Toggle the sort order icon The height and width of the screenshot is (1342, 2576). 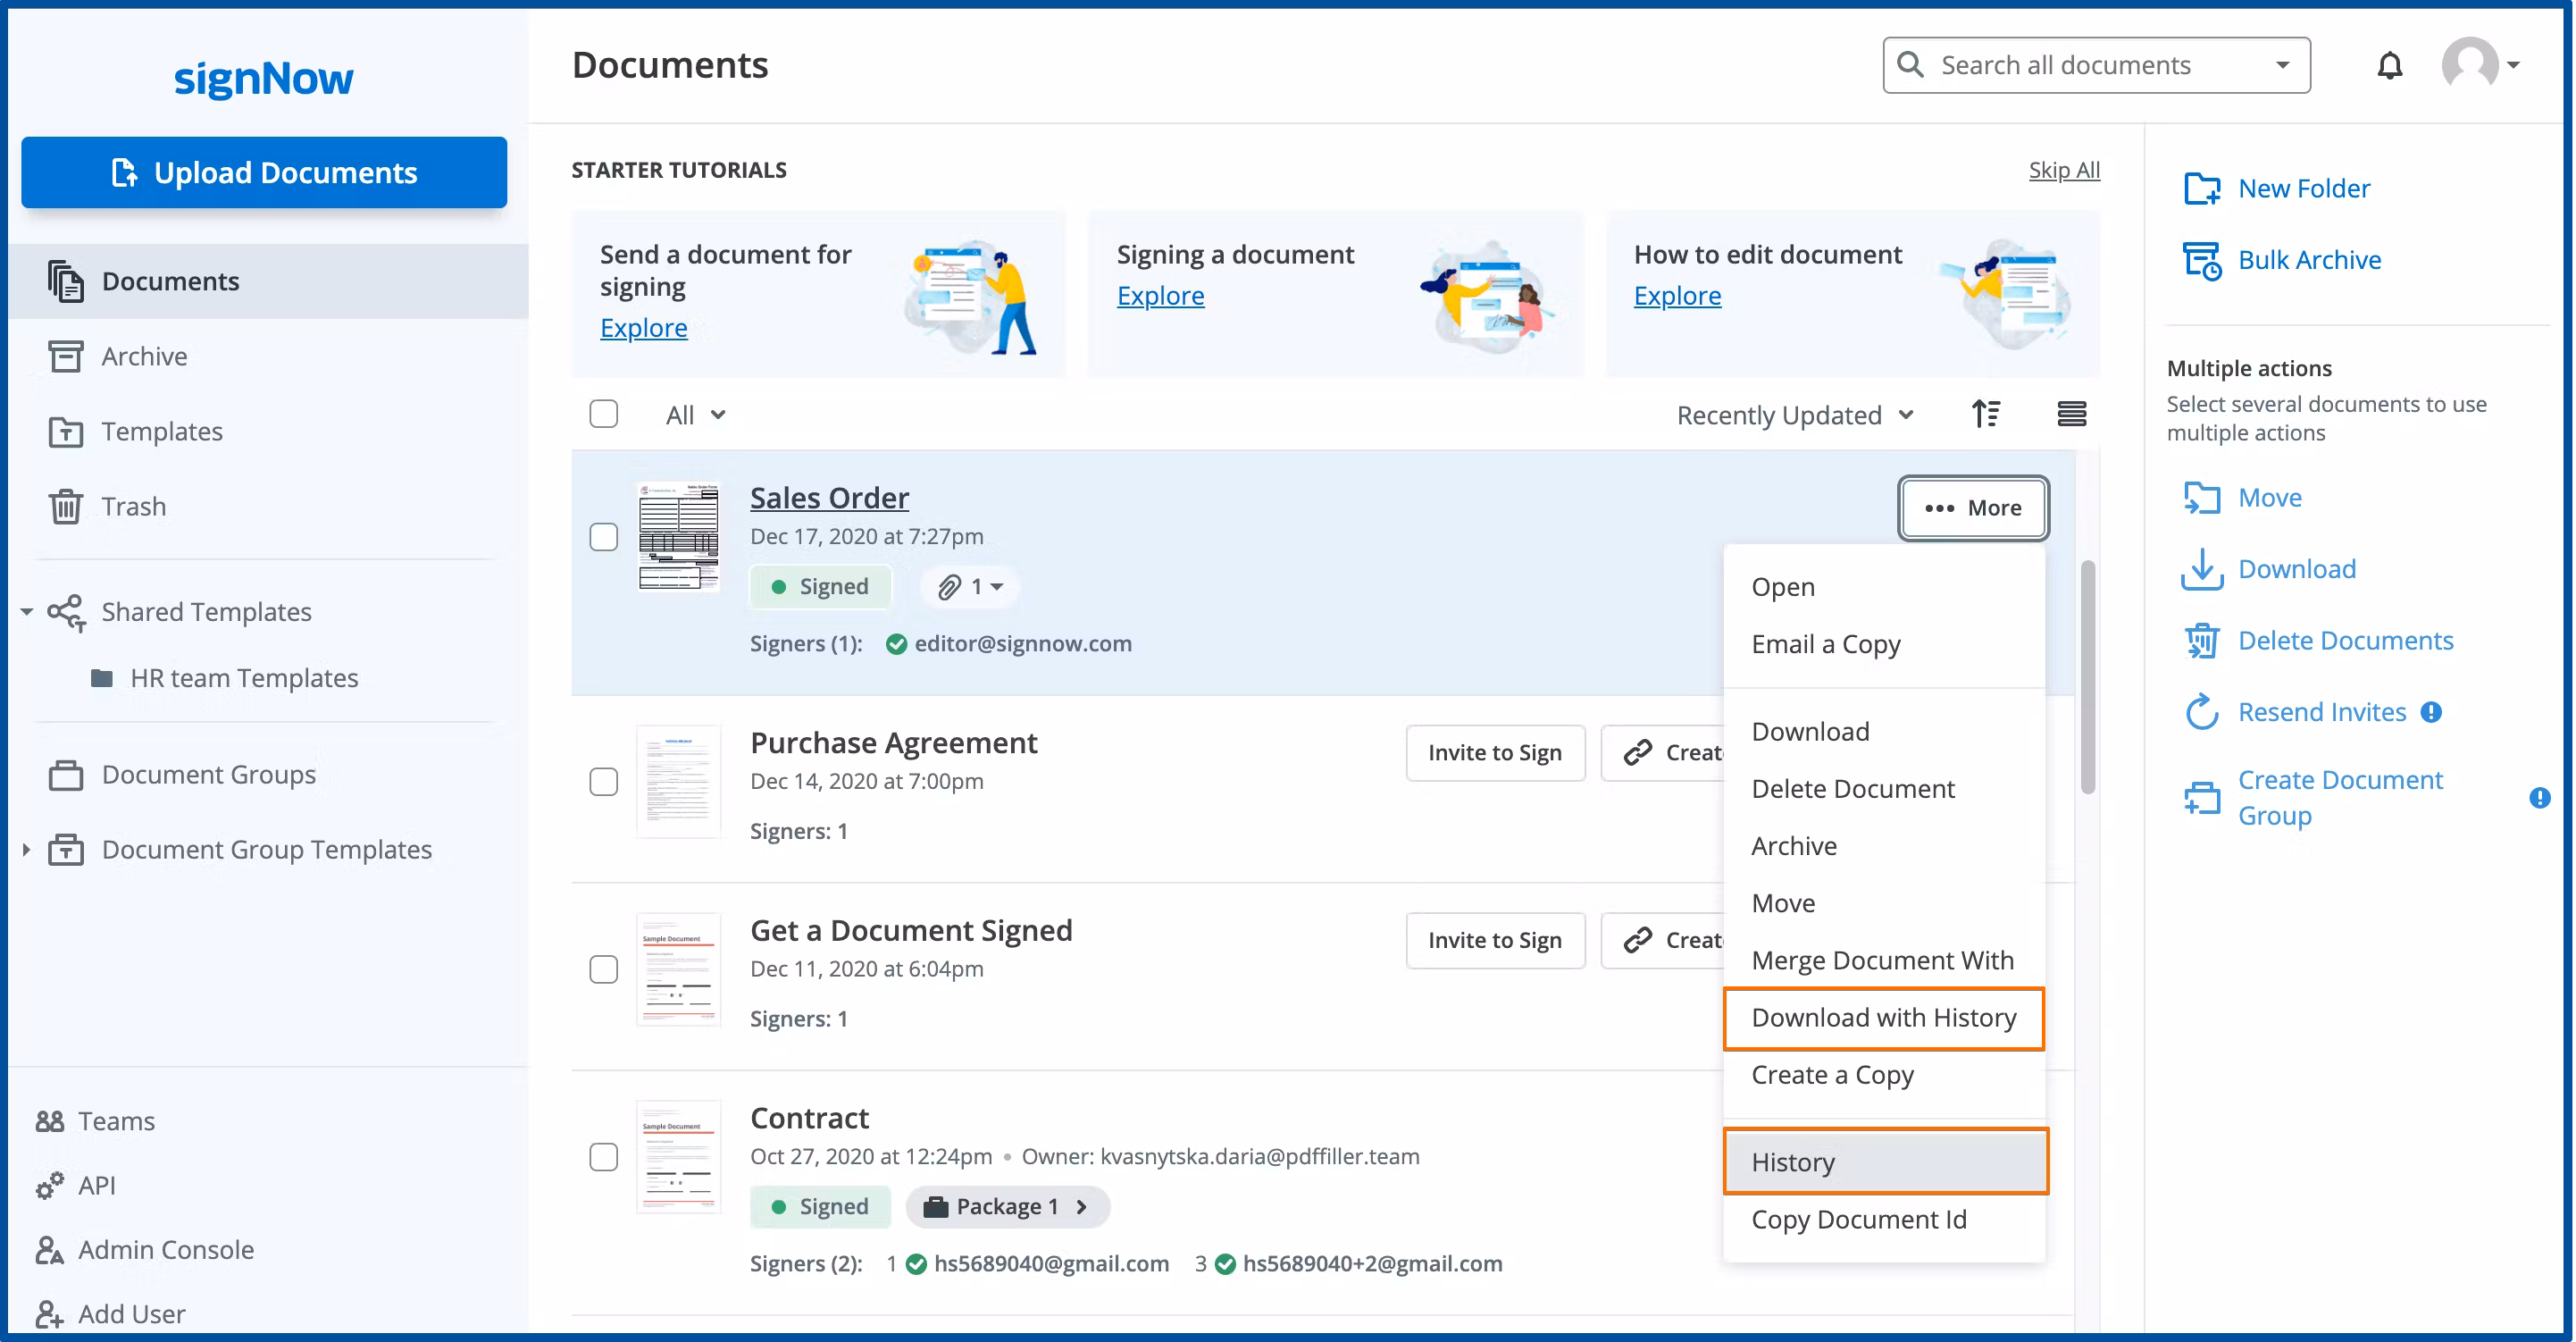(x=1986, y=414)
